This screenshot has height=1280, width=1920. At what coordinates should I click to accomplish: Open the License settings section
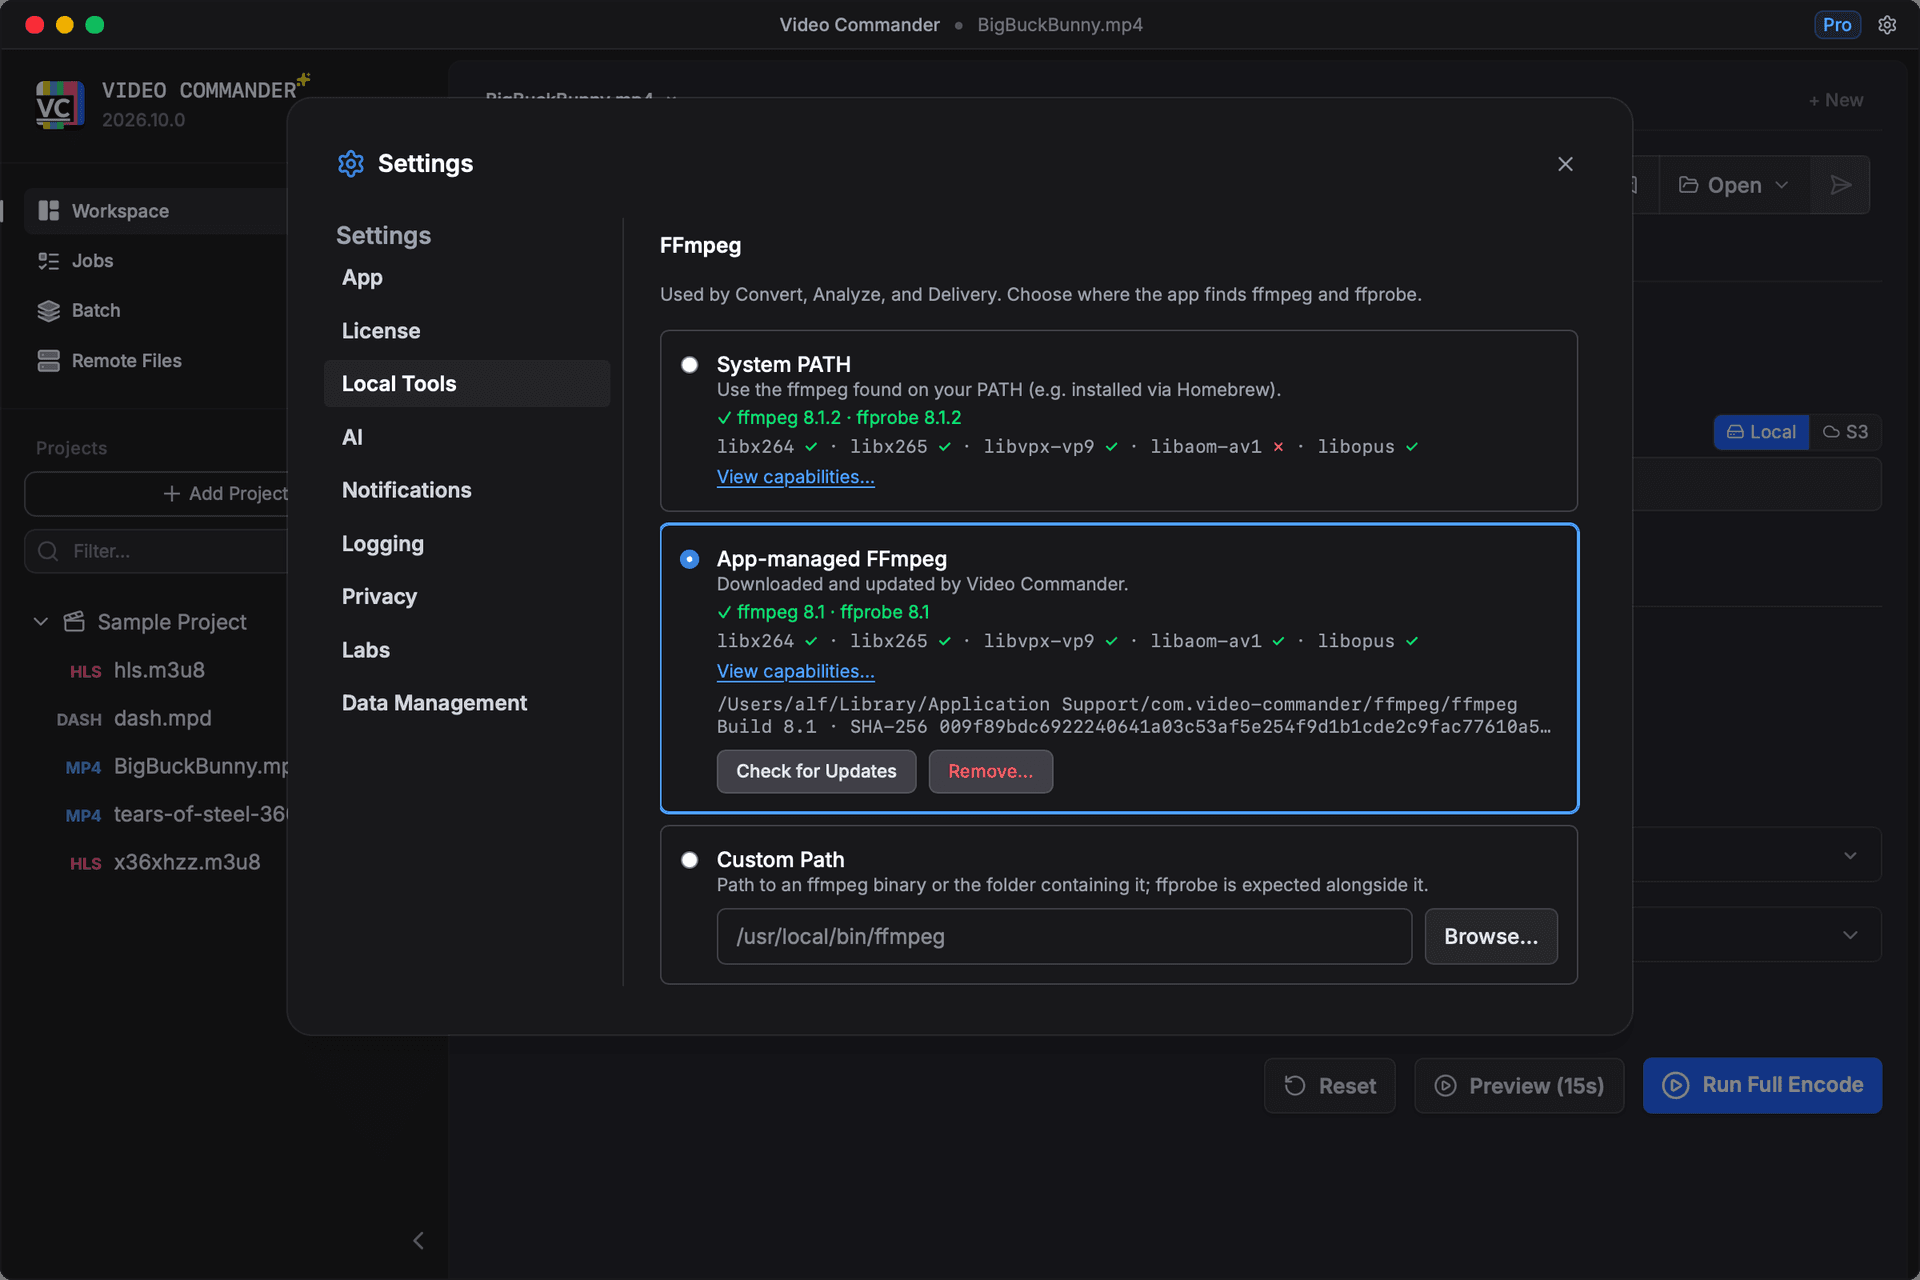[467, 331]
